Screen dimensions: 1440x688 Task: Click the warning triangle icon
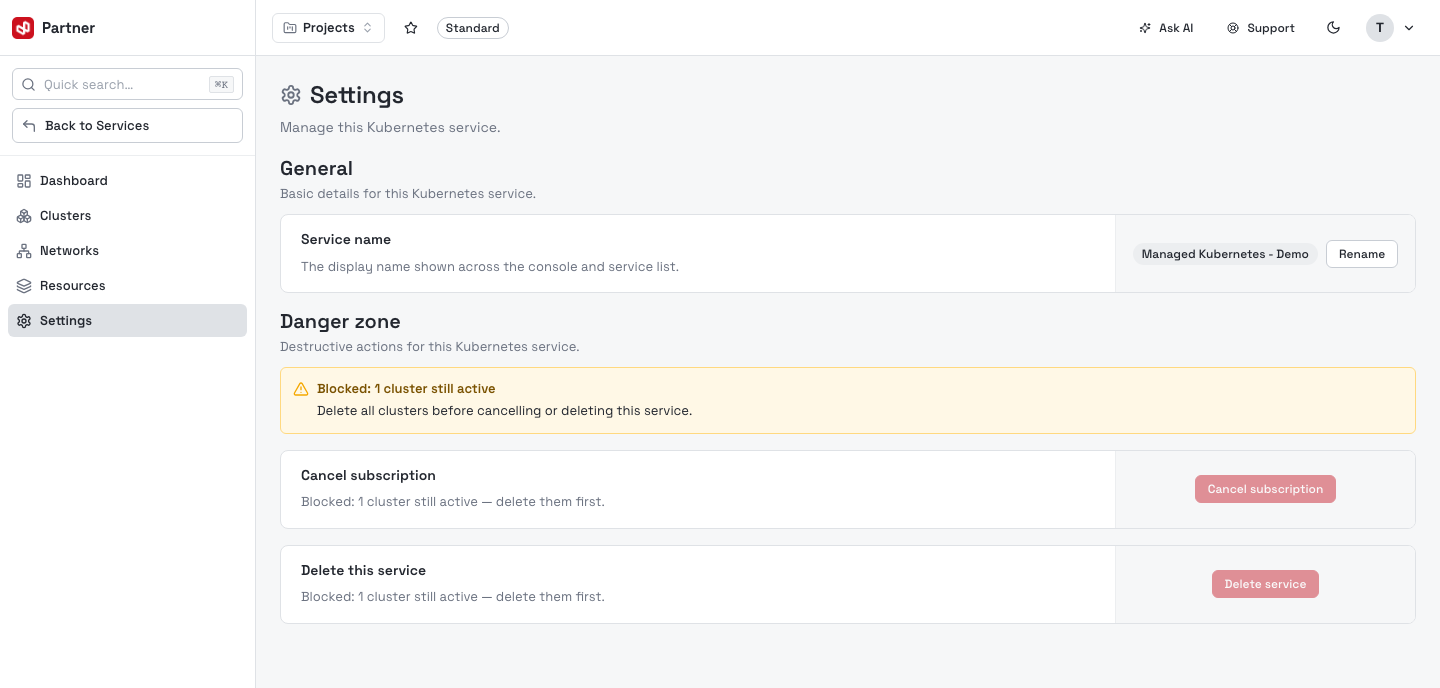301,389
